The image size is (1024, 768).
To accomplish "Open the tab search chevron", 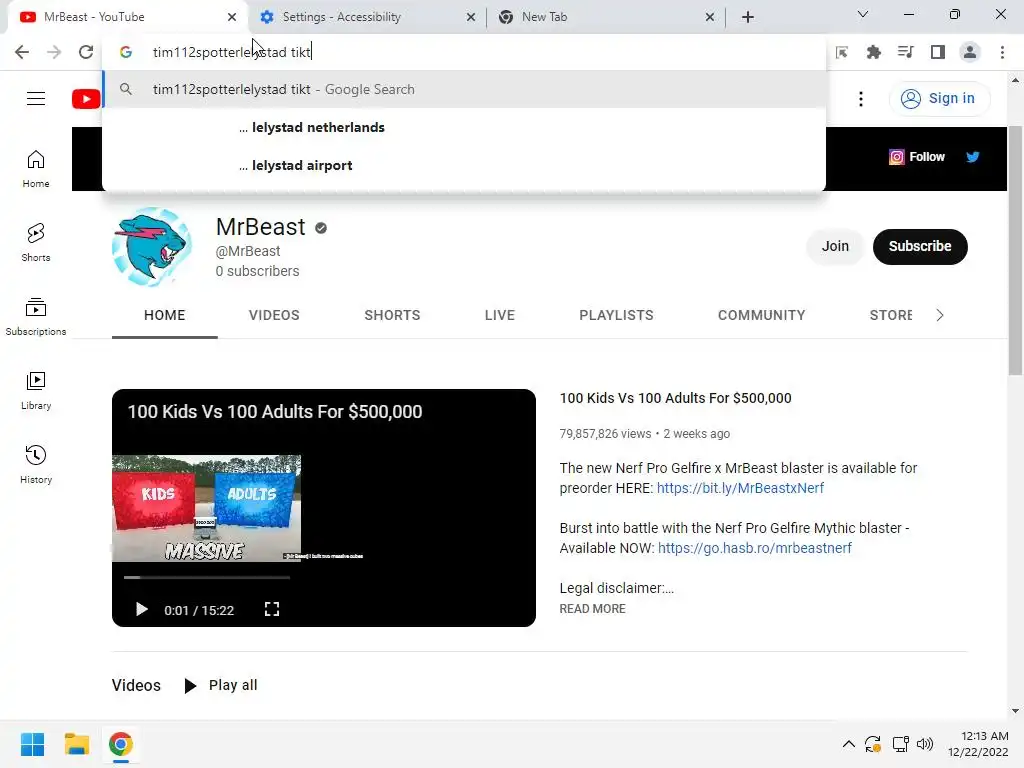I will (x=863, y=14).
